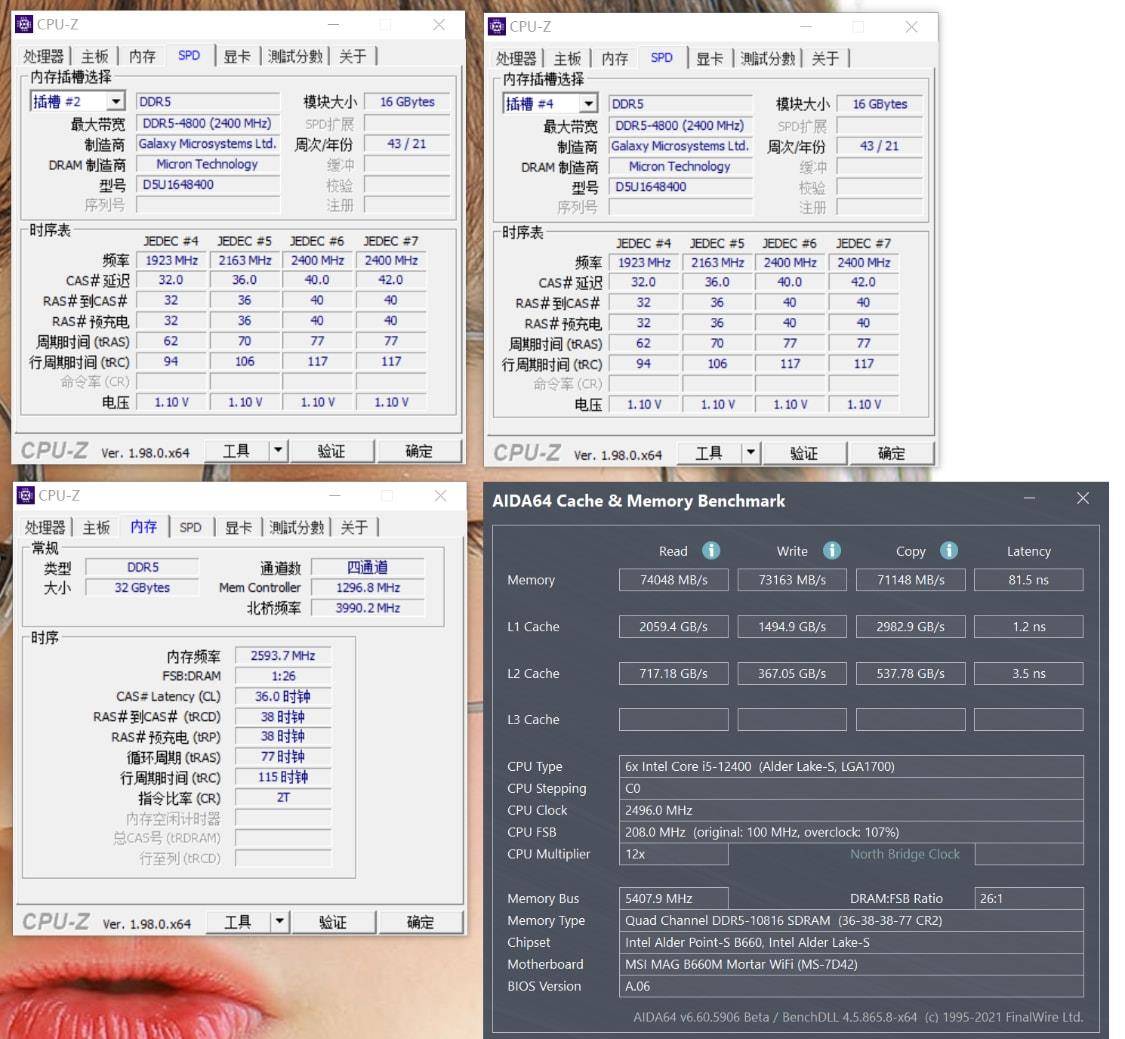Open 显卡 tab in top-right CPU-Z
The height and width of the screenshot is (1039, 1125).
(709, 59)
